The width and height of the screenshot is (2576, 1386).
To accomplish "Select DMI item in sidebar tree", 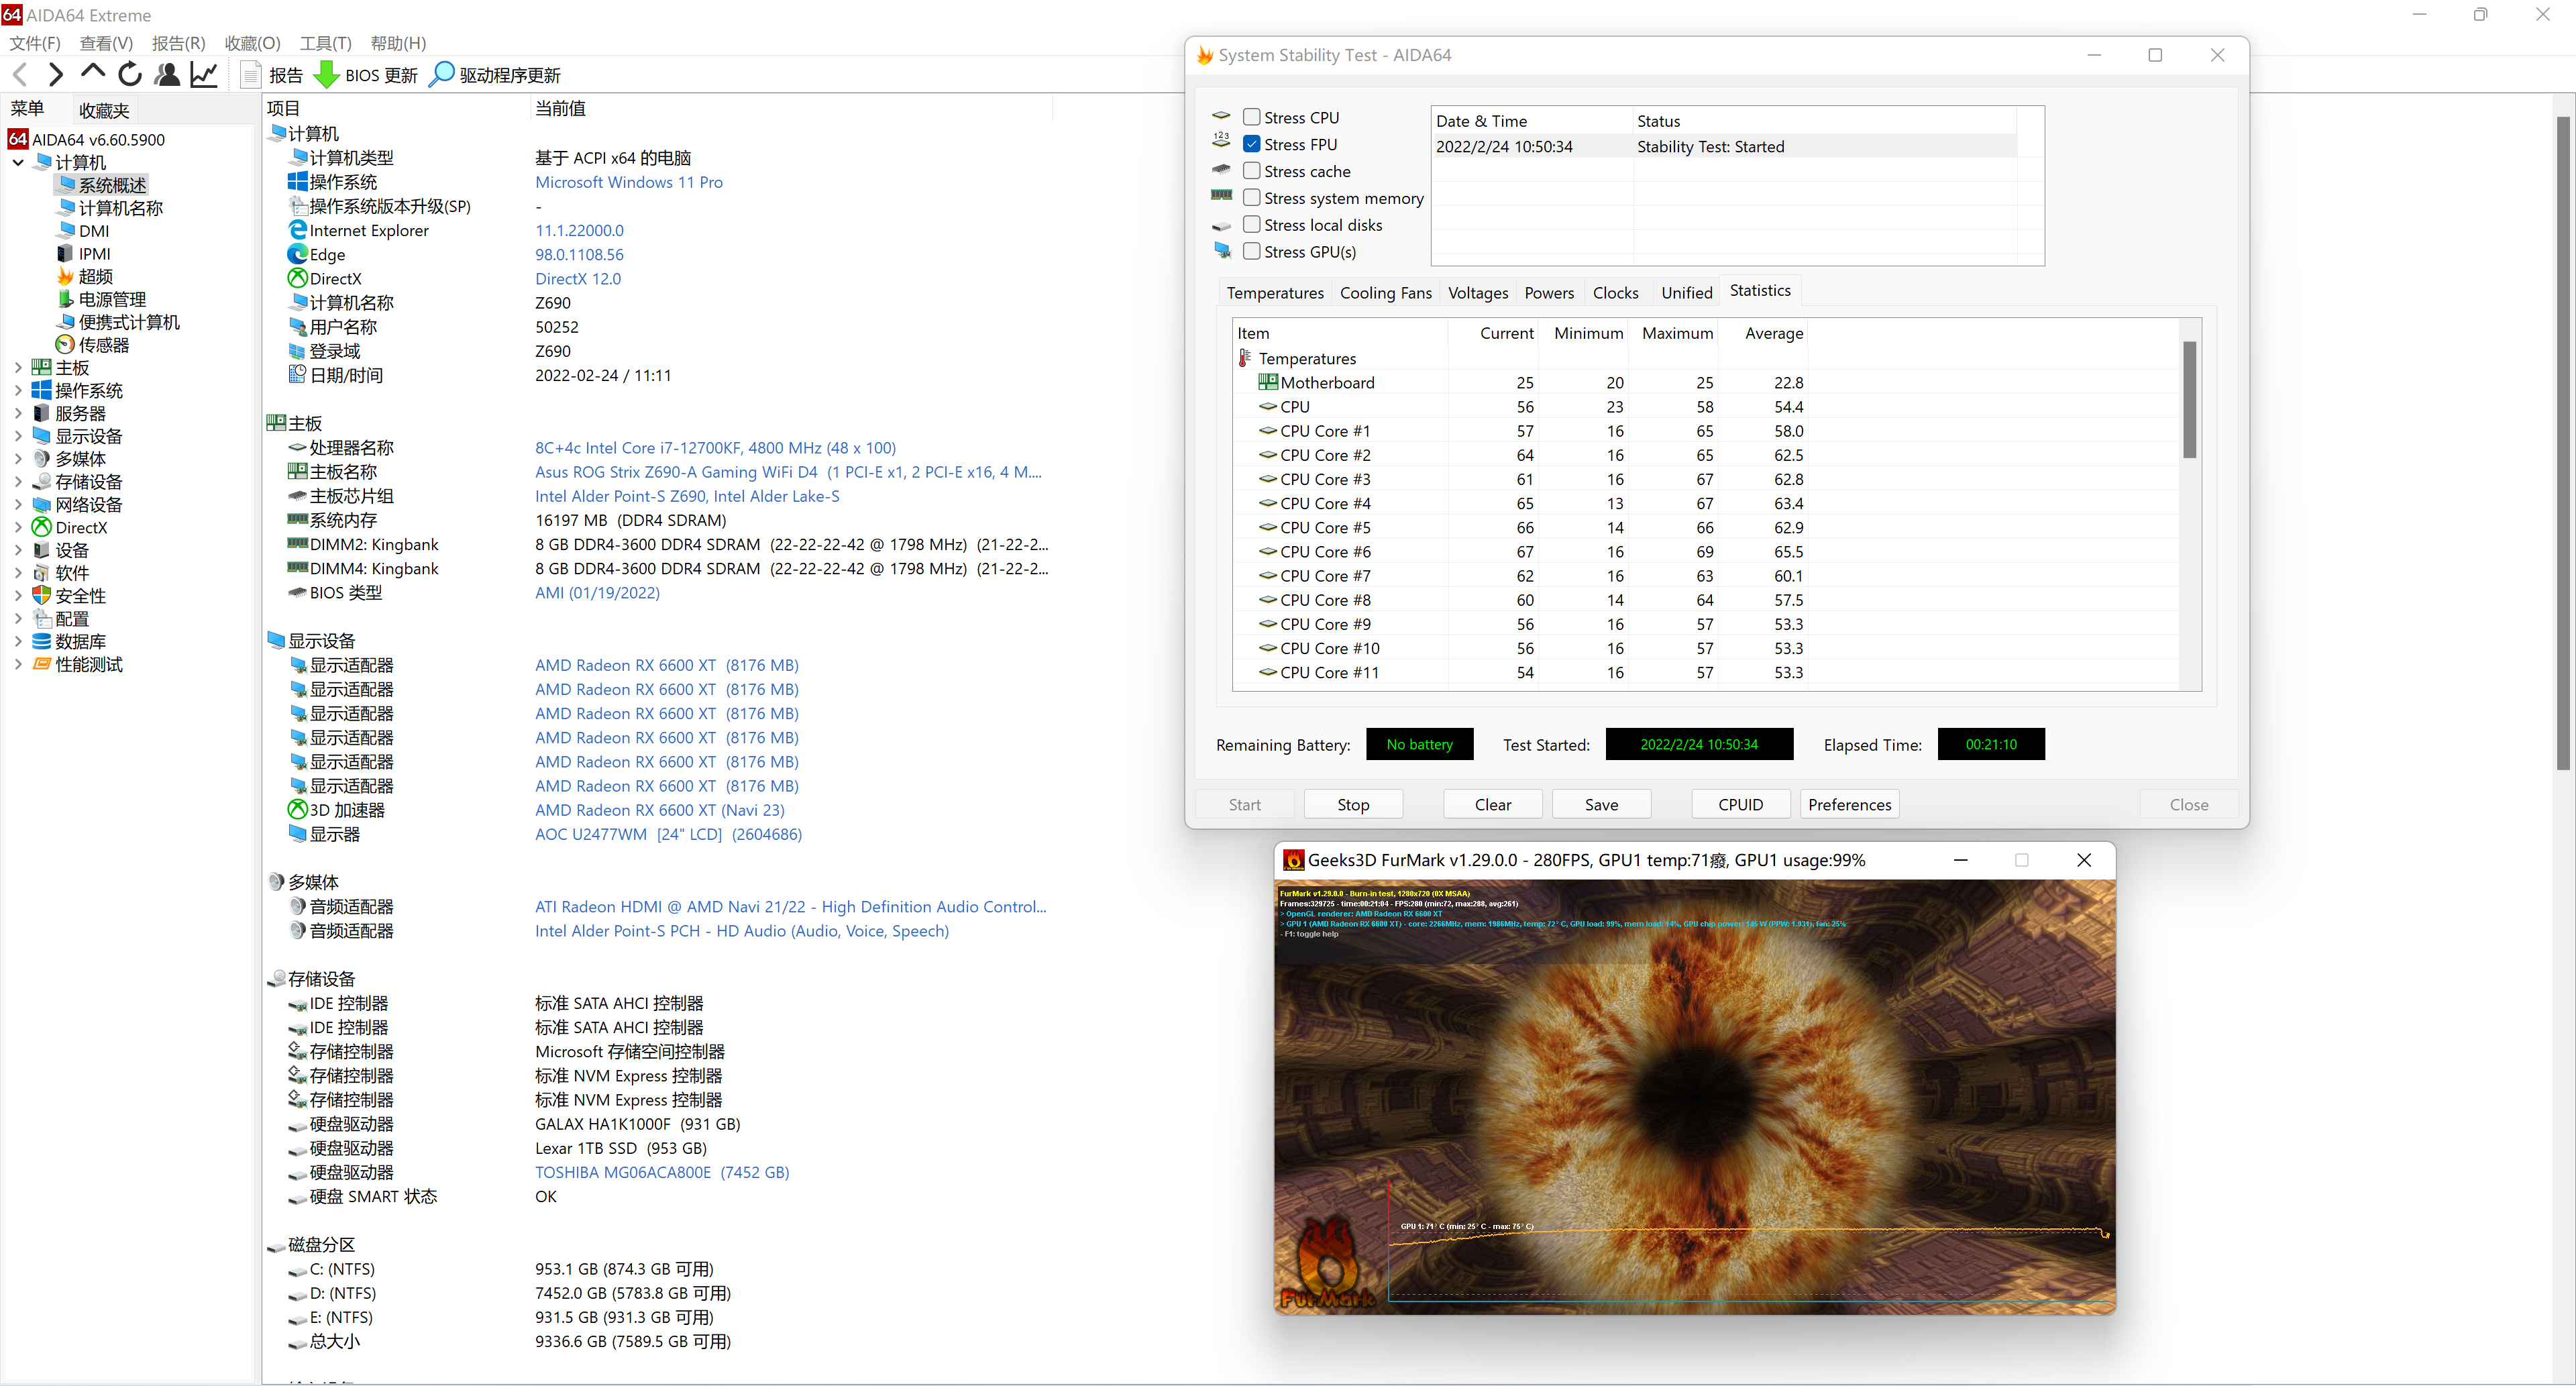I will point(93,231).
